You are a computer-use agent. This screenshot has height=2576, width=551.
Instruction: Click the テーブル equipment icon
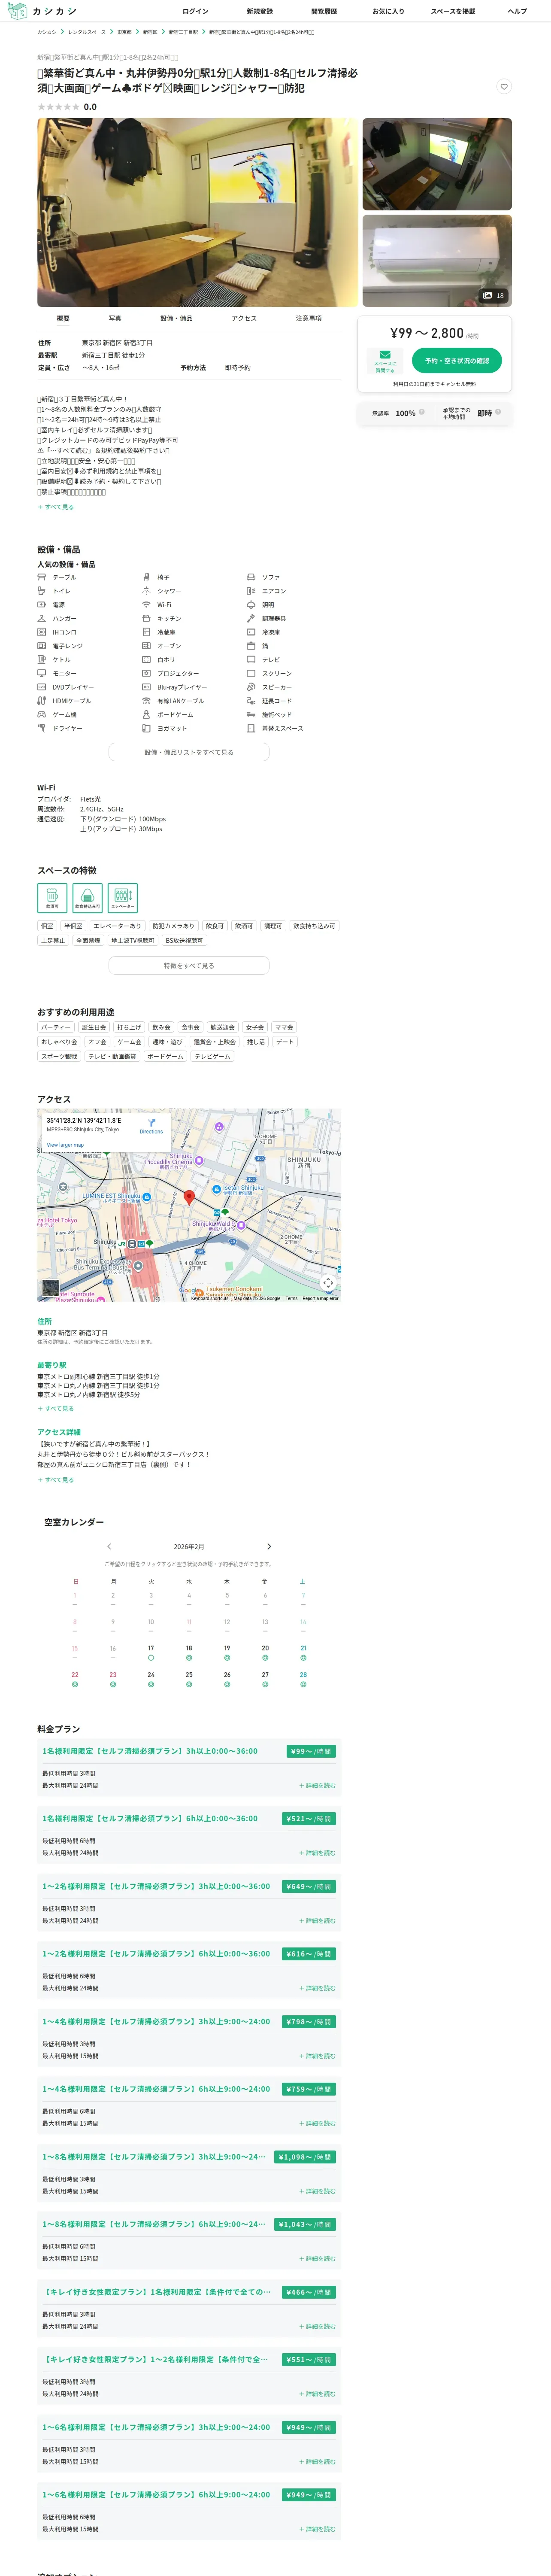pos(42,577)
